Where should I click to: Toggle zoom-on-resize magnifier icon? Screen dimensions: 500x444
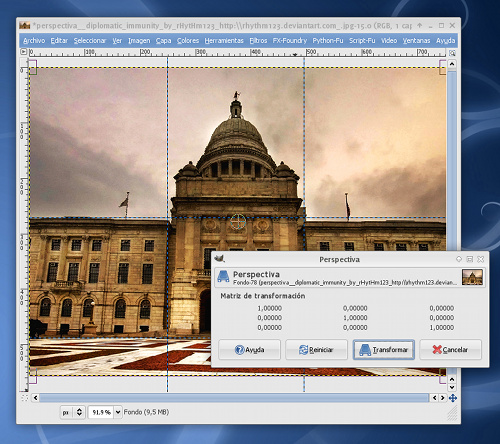[452, 53]
